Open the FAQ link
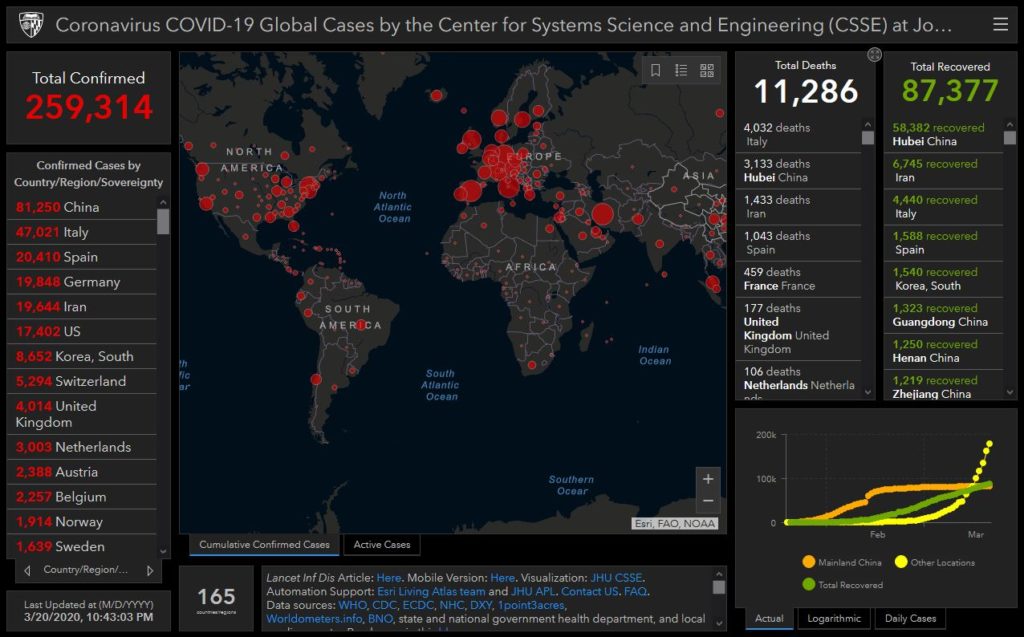The width and height of the screenshot is (1024, 637). [635, 591]
